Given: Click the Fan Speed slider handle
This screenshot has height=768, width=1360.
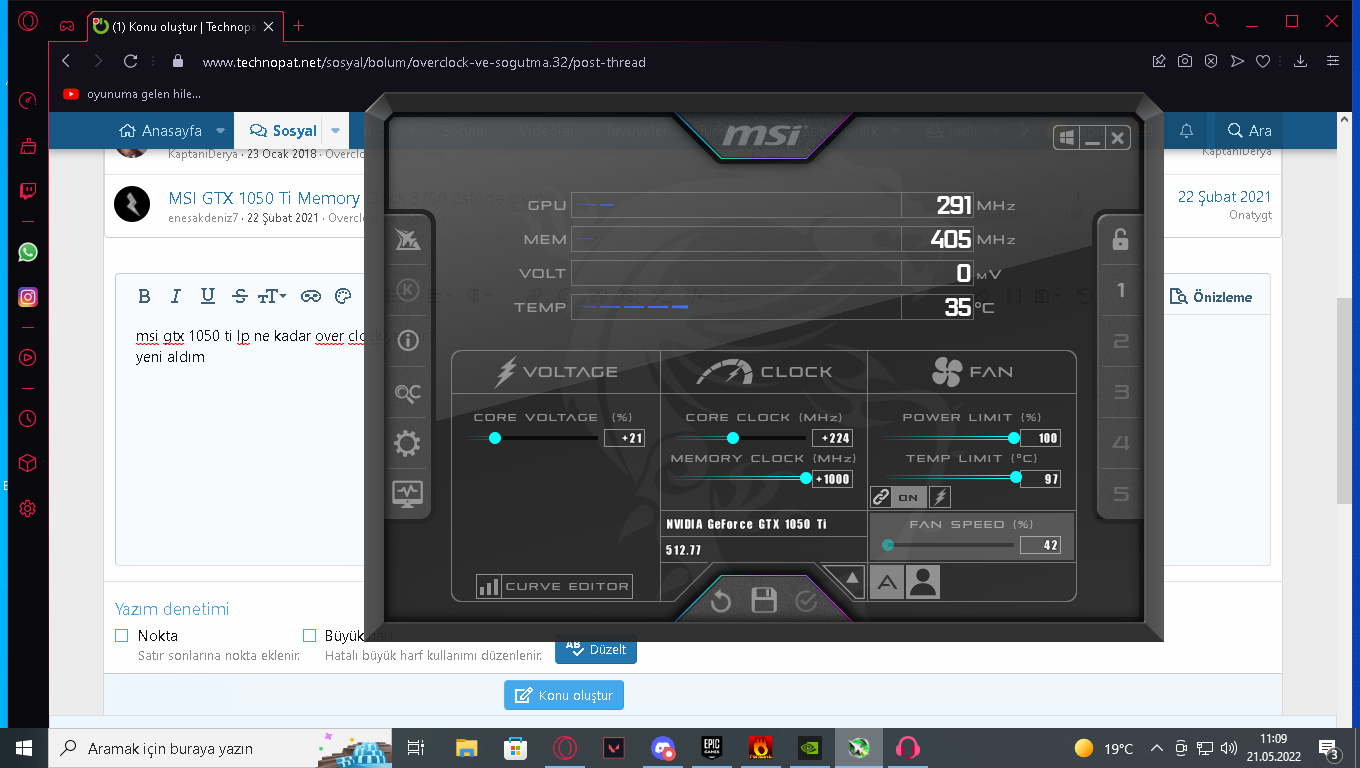Looking at the screenshot, I should 888,545.
